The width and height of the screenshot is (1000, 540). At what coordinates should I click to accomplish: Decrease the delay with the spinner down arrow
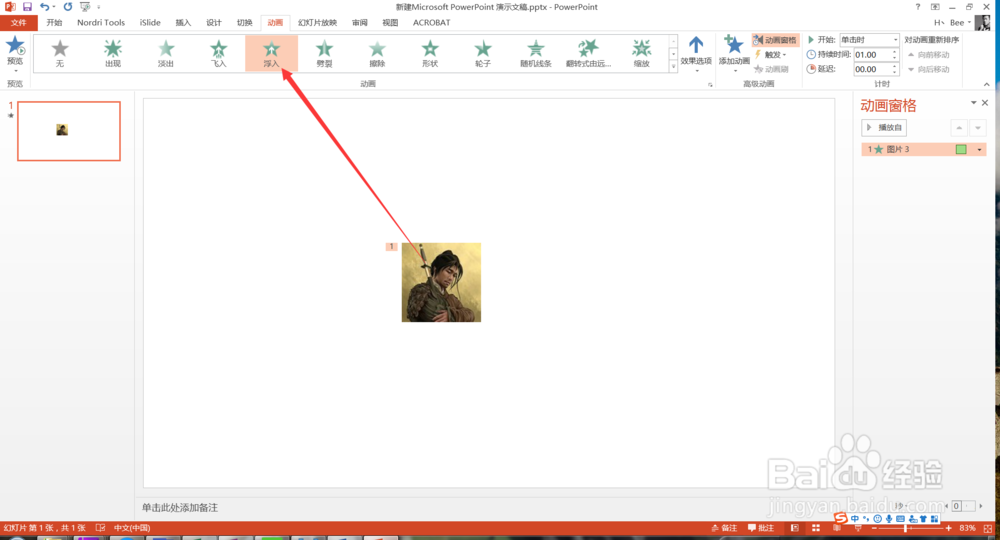point(894,72)
